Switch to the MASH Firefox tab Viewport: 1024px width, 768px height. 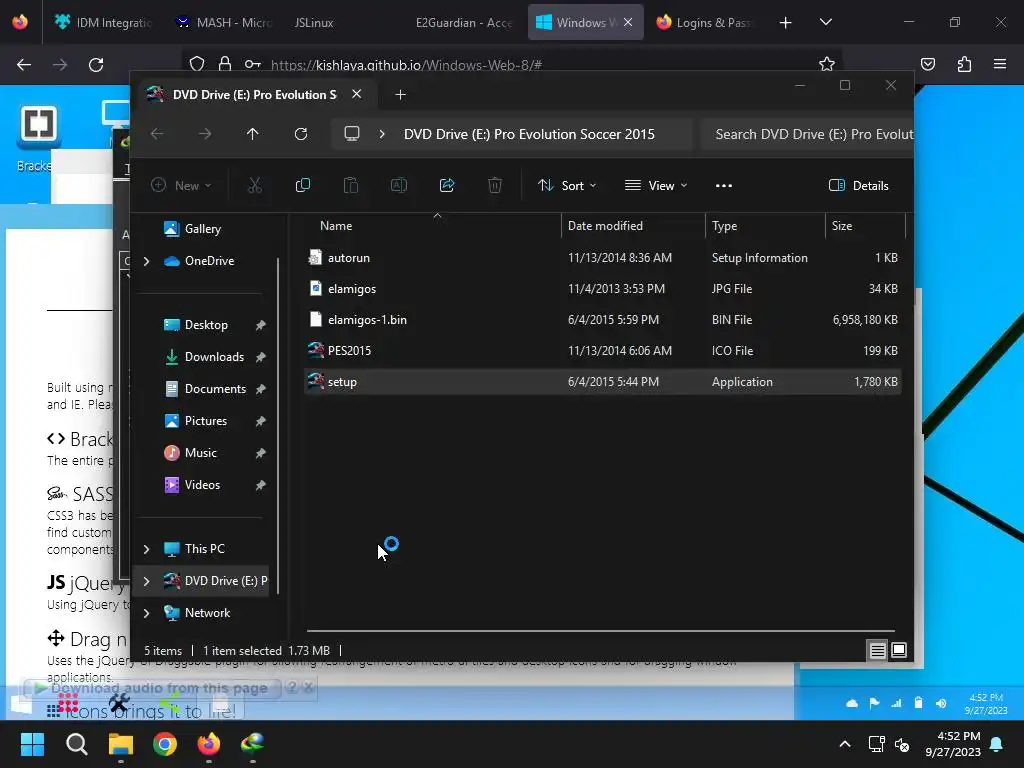click(224, 22)
